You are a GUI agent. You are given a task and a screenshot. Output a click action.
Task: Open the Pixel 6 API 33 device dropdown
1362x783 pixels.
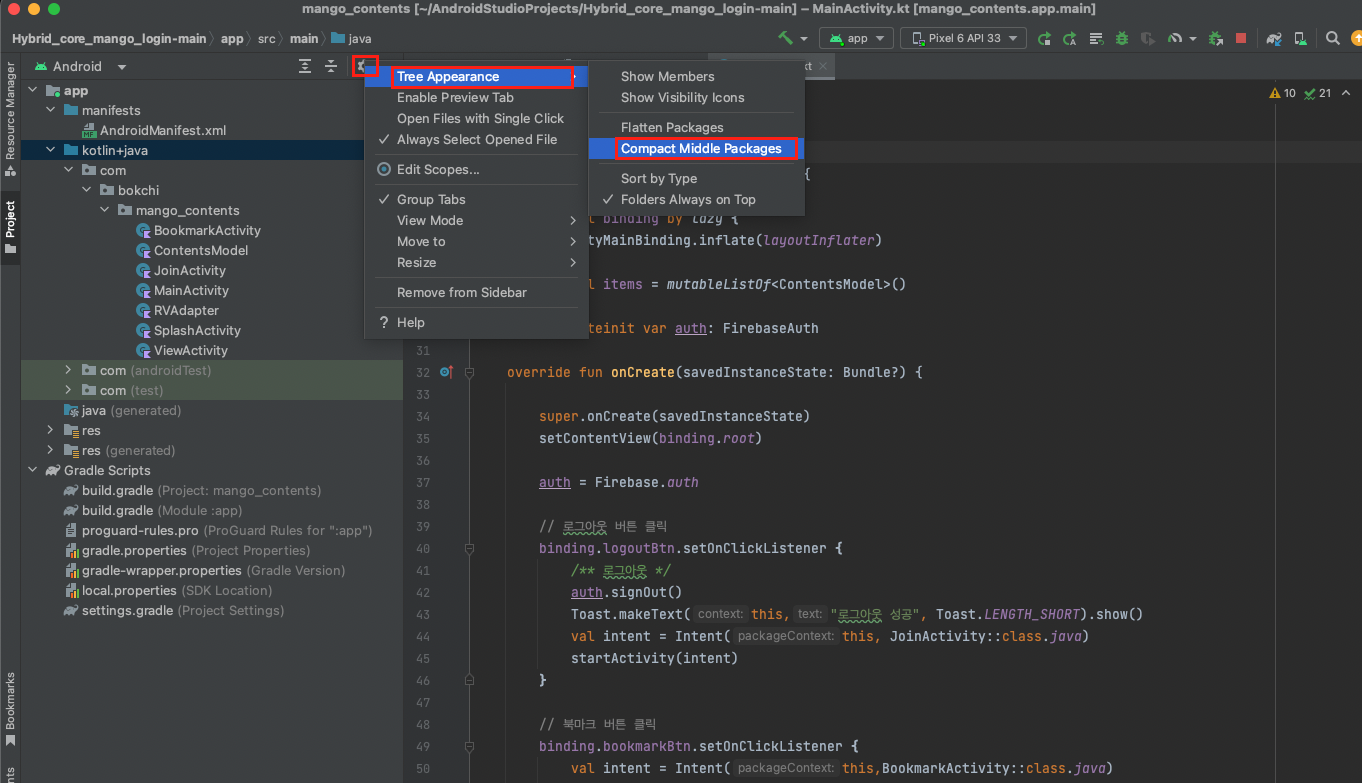(963, 39)
